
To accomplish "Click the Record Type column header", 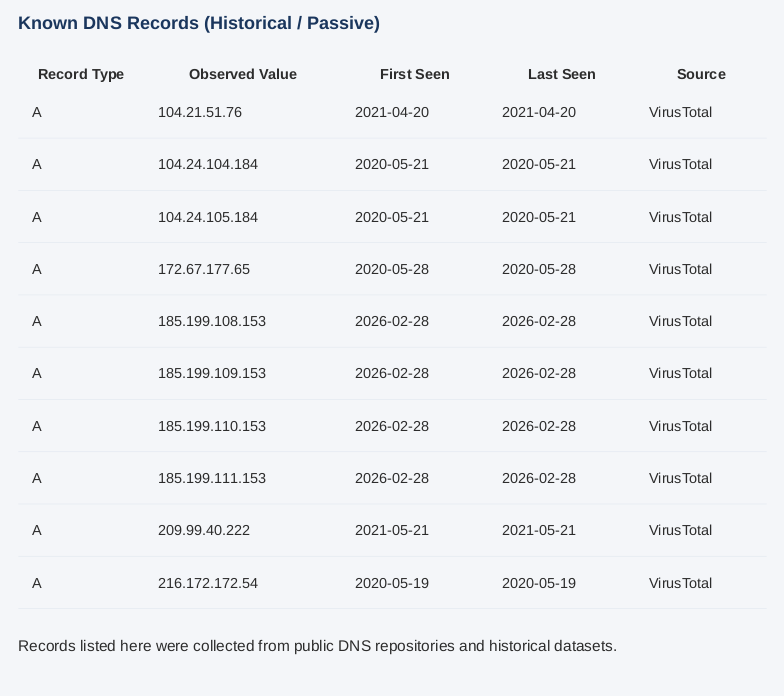I will point(81,74).
